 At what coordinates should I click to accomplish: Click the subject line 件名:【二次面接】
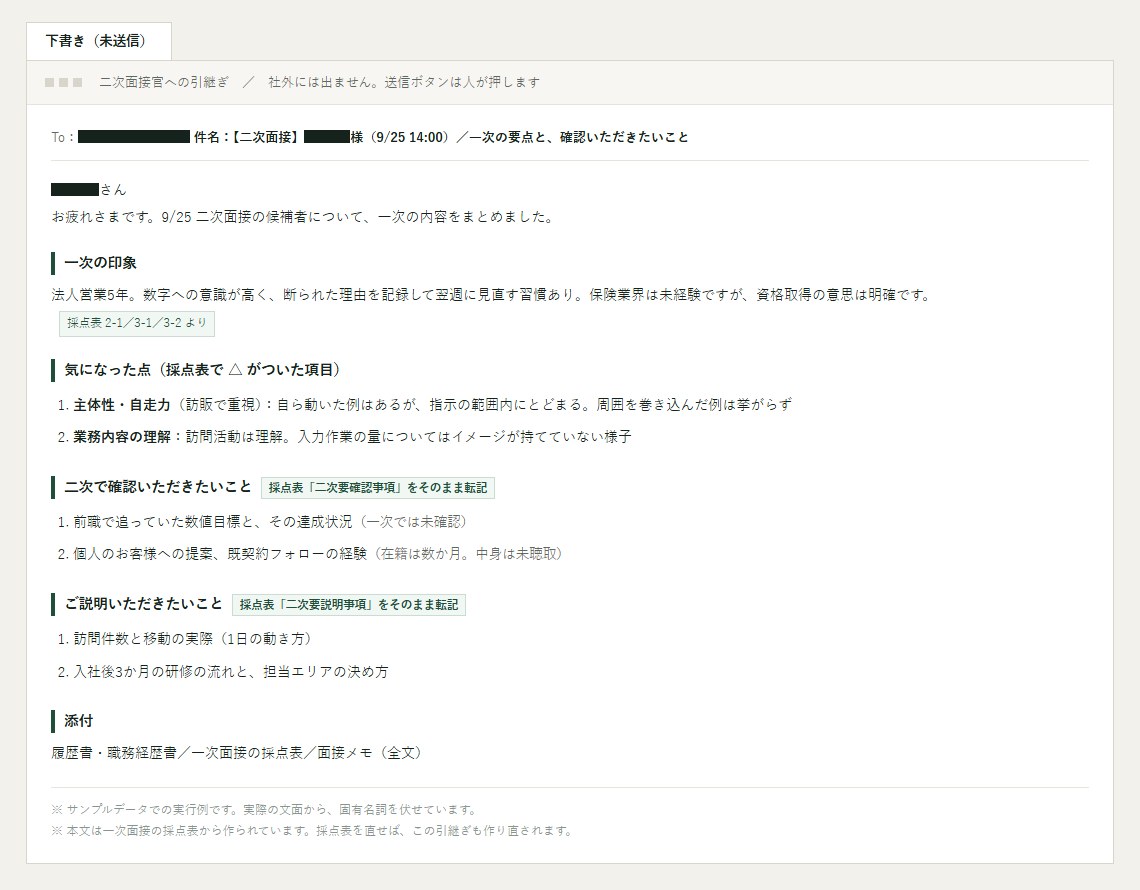441,137
